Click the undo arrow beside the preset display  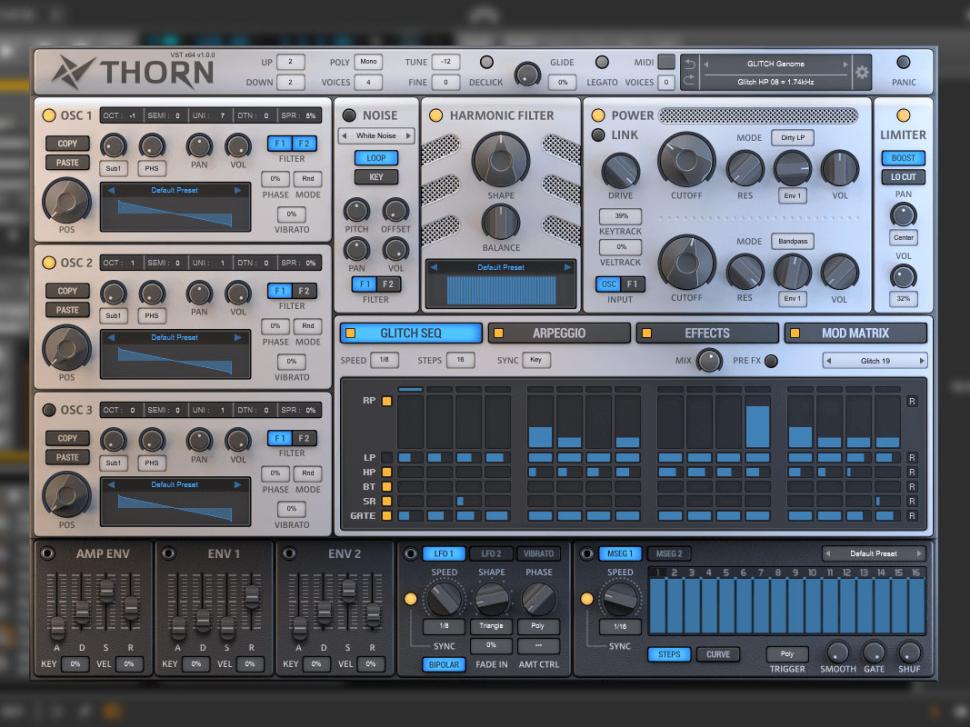(x=688, y=64)
